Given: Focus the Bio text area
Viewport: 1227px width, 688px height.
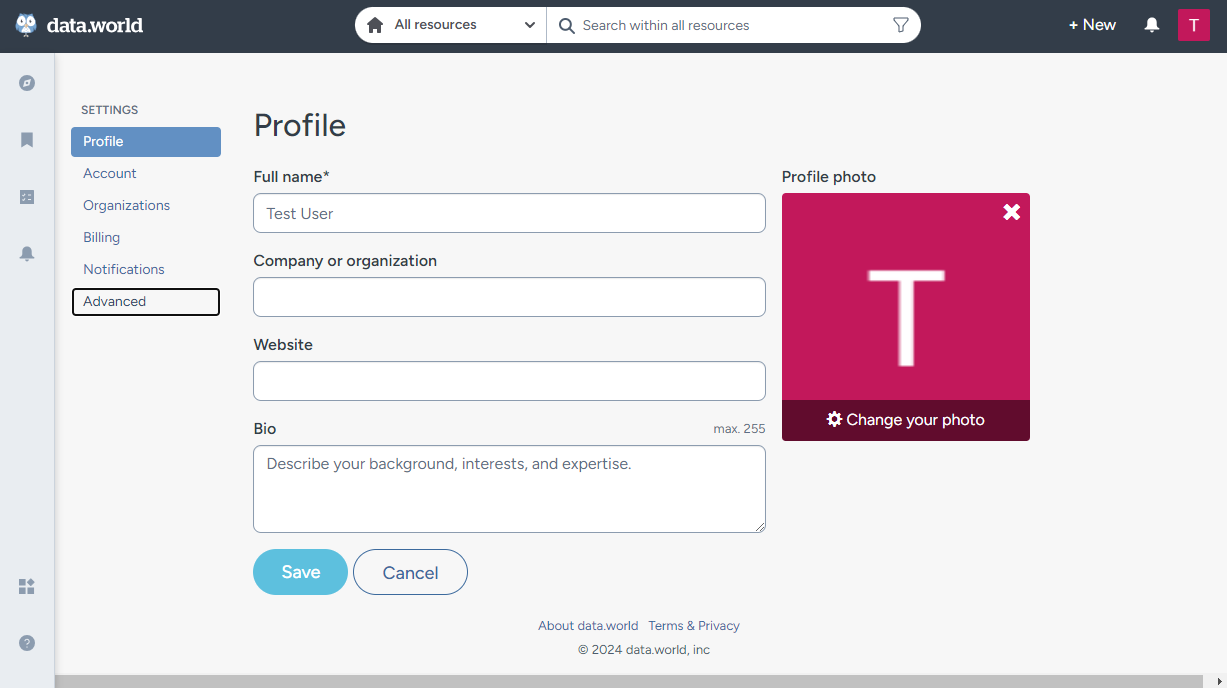Looking at the screenshot, I should tap(509, 489).
